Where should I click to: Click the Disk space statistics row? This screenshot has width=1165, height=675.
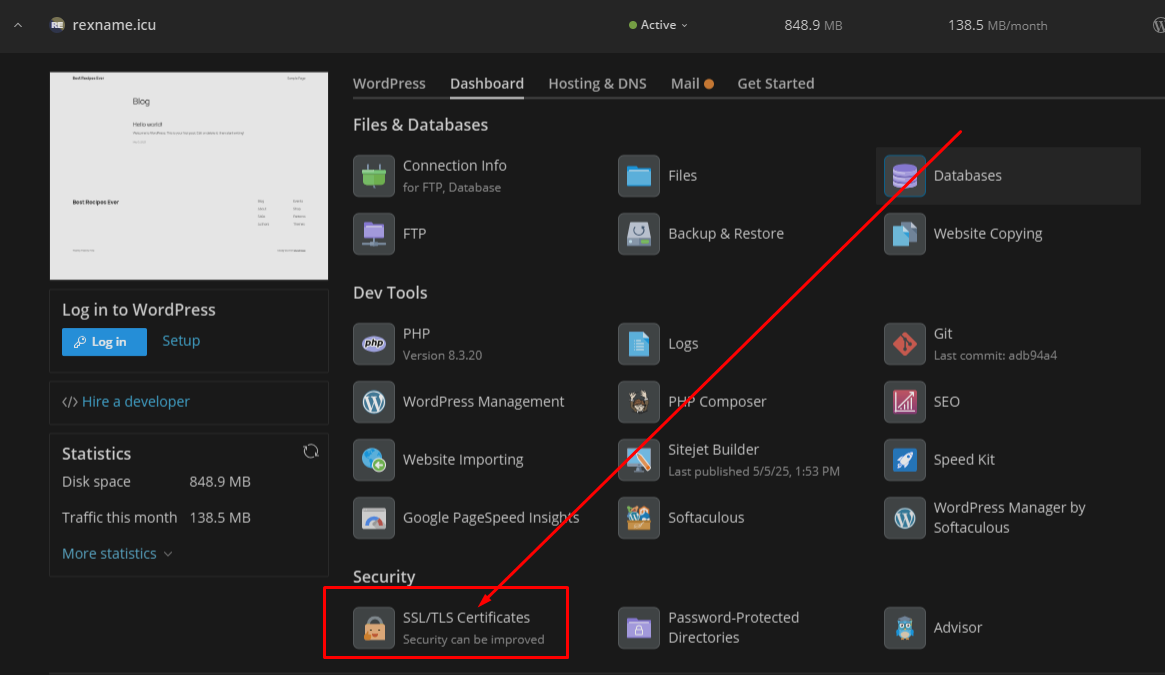[156, 482]
